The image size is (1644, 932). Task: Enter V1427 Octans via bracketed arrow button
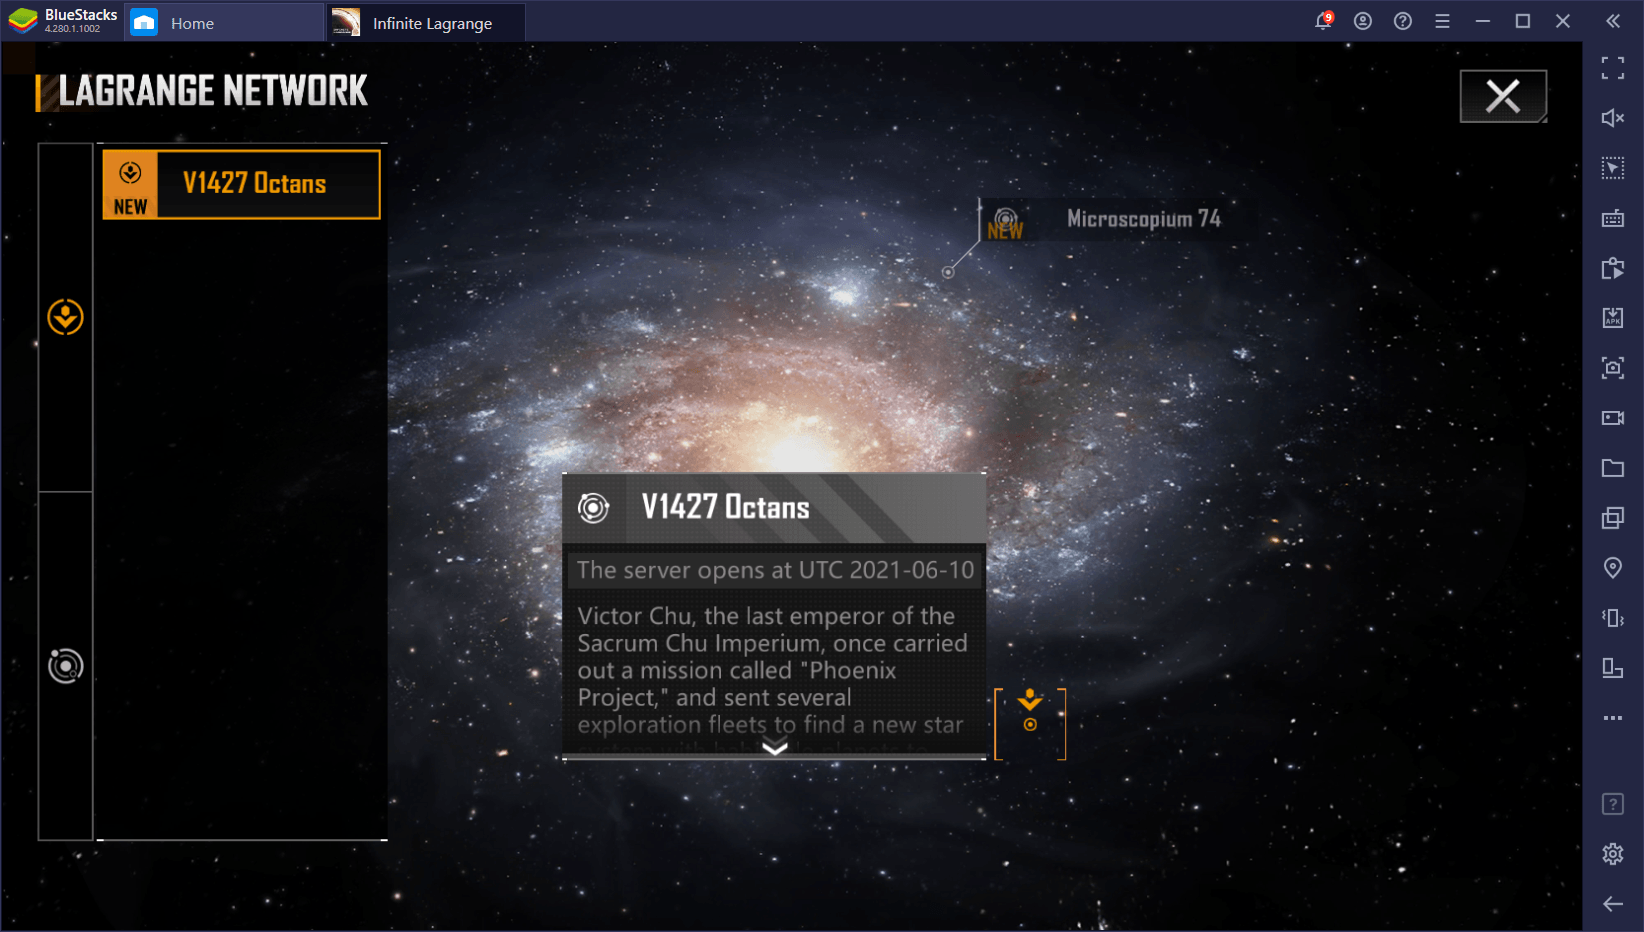(x=1030, y=724)
